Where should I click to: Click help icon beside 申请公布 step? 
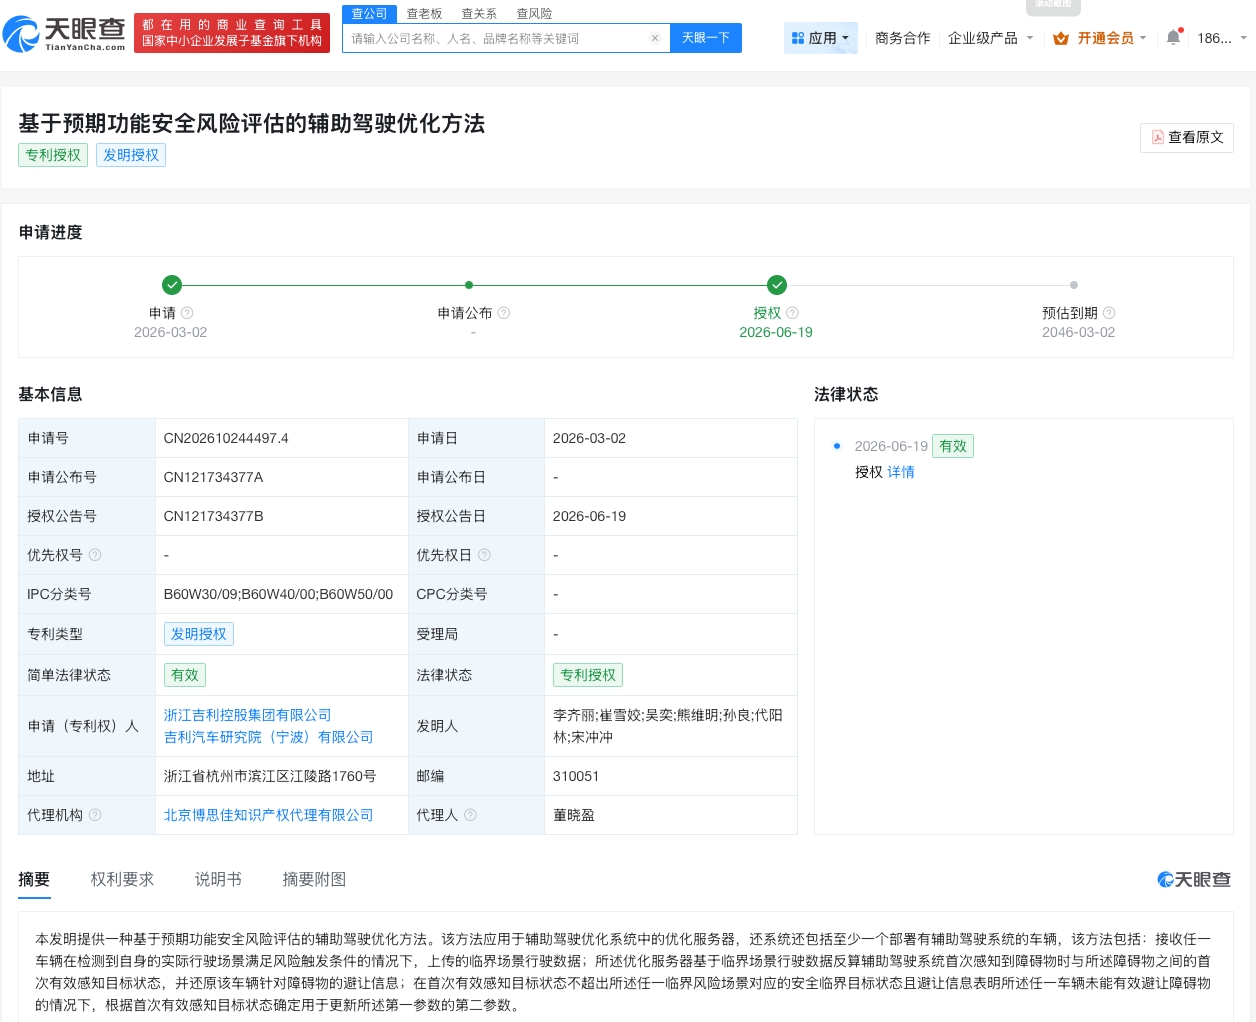click(x=504, y=313)
